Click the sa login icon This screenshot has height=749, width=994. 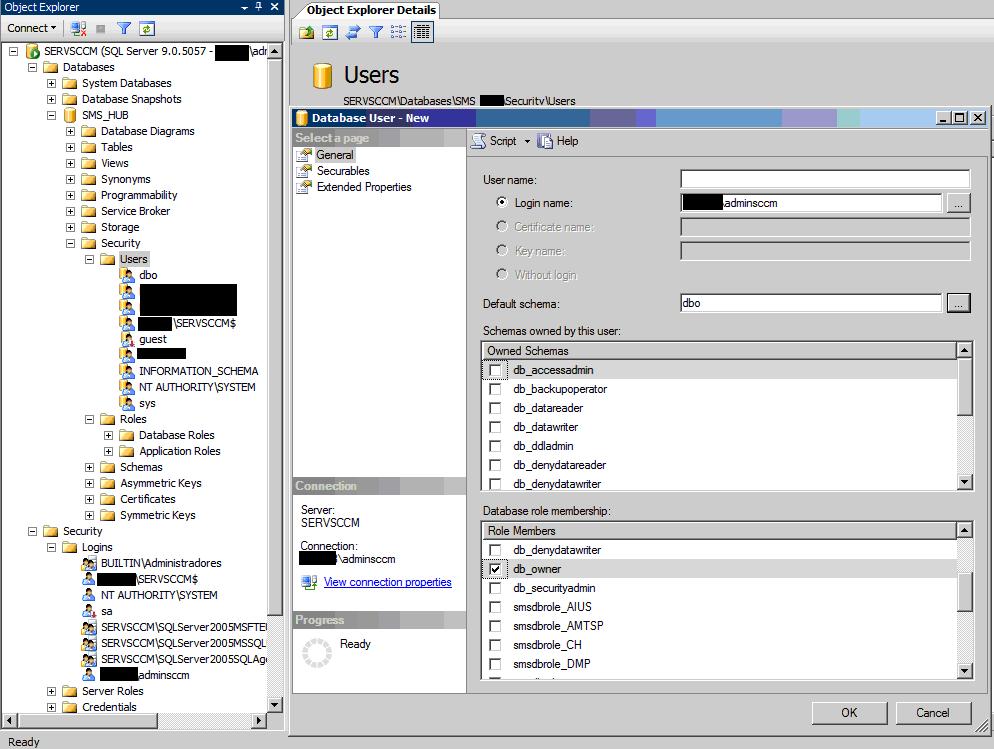(89, 611)
